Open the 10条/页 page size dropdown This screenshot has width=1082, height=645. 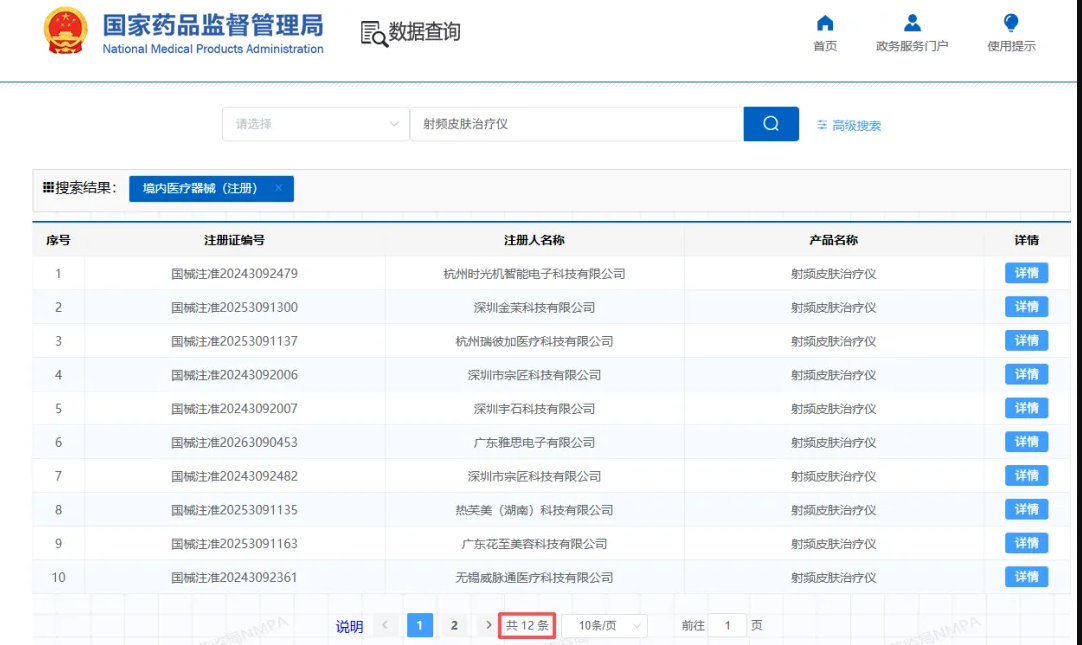tap(605, 626)
